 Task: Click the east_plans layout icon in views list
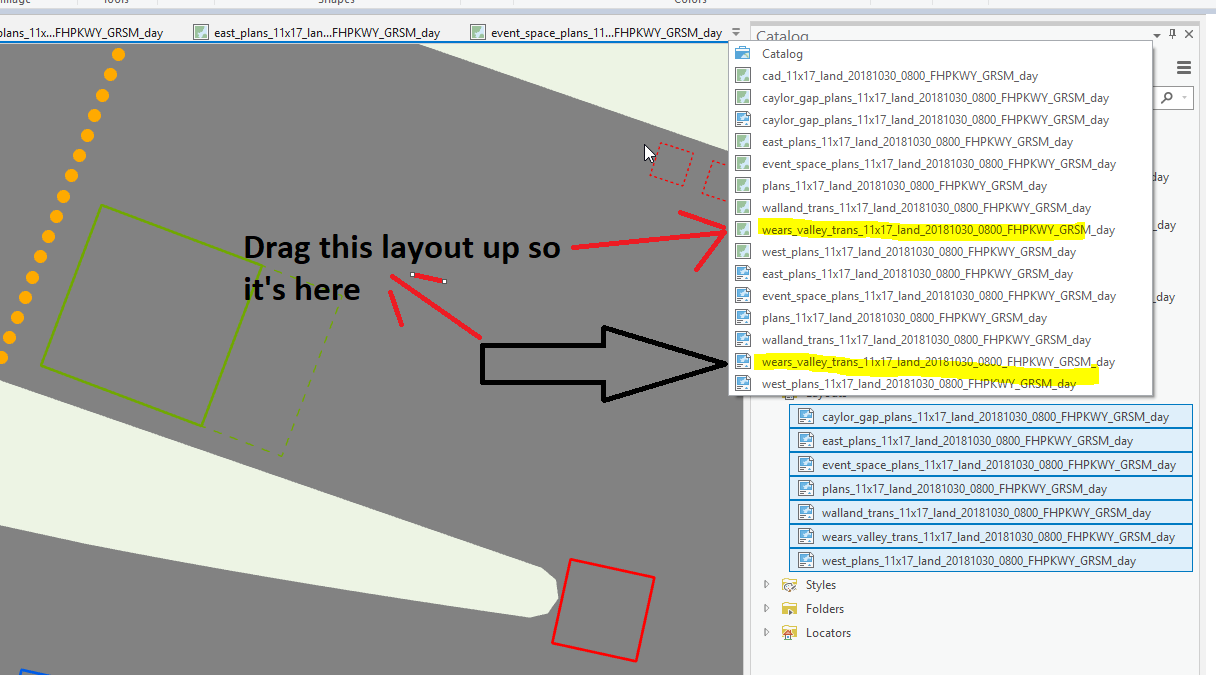point(743,274)
